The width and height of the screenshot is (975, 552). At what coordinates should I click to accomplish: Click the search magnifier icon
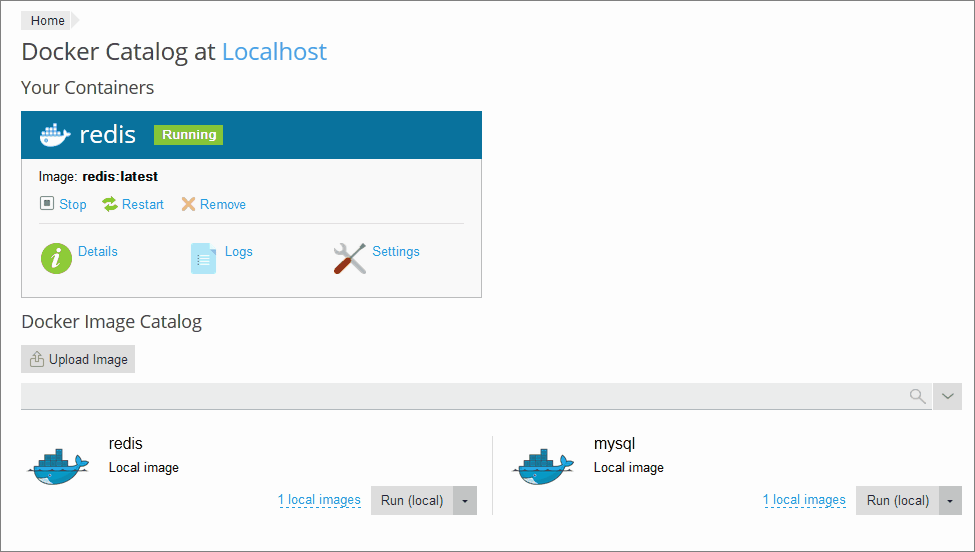(x=917, y=397)
